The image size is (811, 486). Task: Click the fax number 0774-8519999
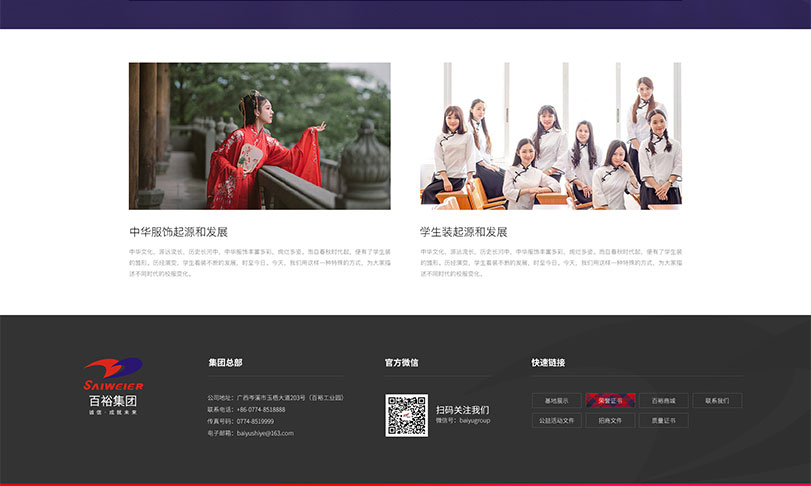click(x=256, y=421)
